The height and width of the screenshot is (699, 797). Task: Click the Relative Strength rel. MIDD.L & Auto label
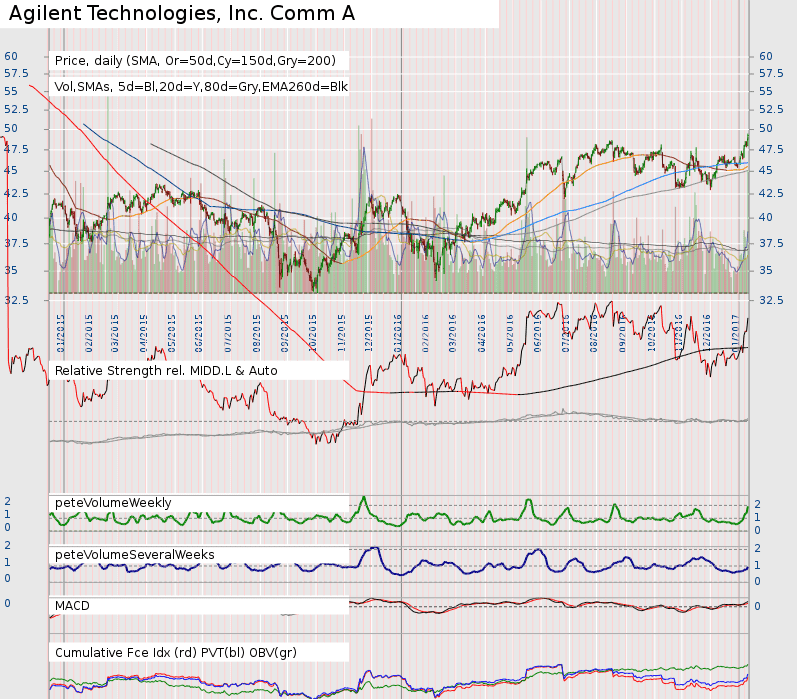(x=166, y=371)
